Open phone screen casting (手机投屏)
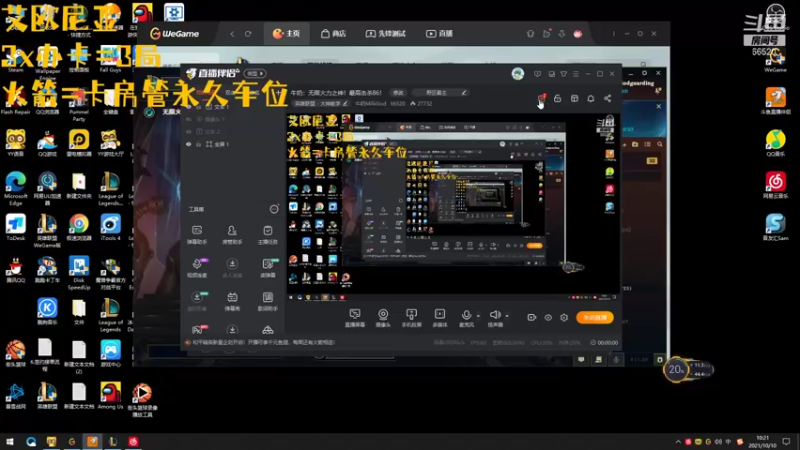Image resolution: width=800 pixels, height=450 pixels. (411, 317)
